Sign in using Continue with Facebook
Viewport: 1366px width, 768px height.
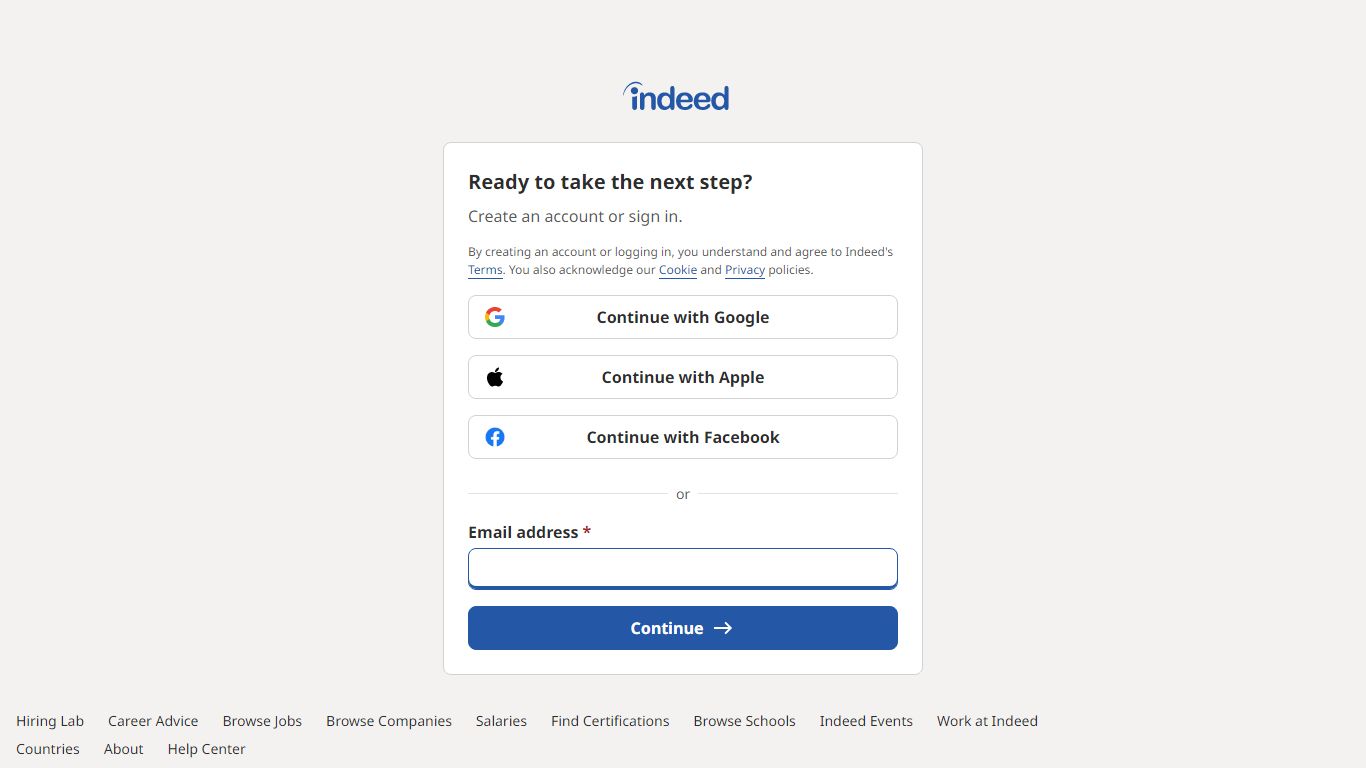[x=683, y=437]
